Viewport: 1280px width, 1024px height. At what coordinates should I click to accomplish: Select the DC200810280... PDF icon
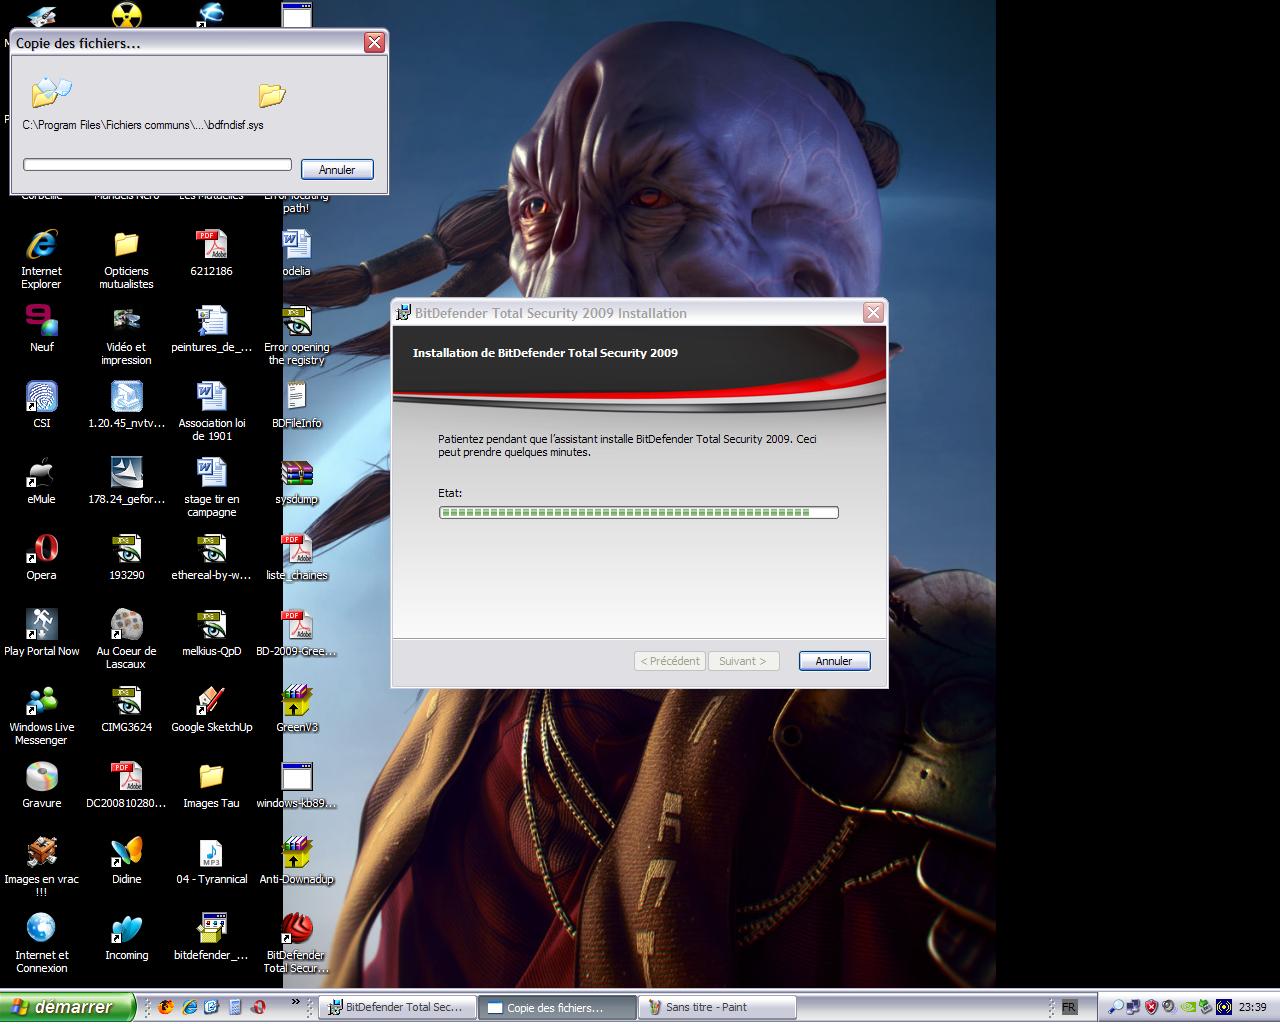coord(126,784)
